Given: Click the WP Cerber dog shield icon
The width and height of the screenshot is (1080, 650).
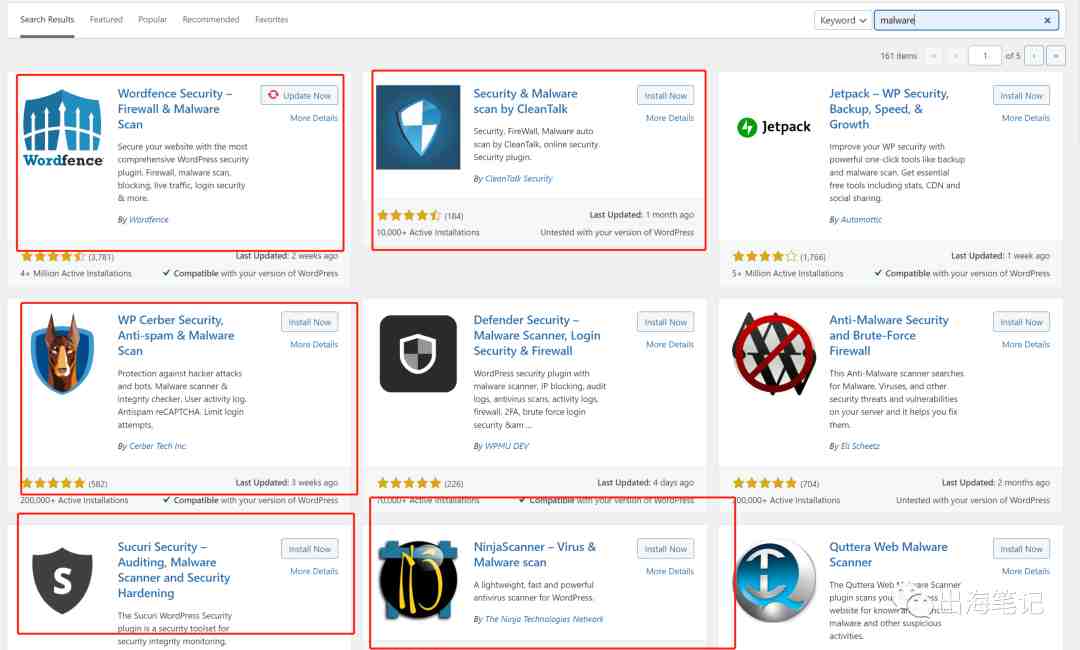Looking at the screenshot, I should [63, 353].
